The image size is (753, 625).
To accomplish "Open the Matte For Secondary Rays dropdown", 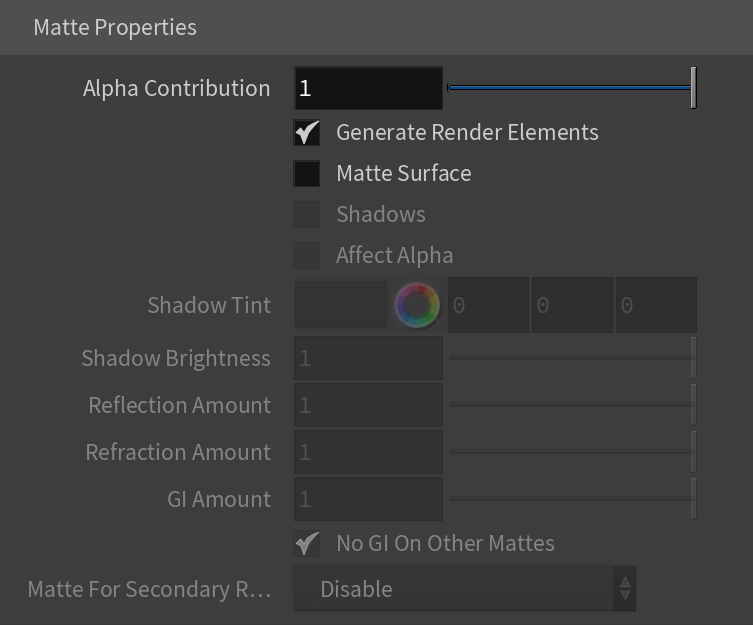I will tap(464, 588).
